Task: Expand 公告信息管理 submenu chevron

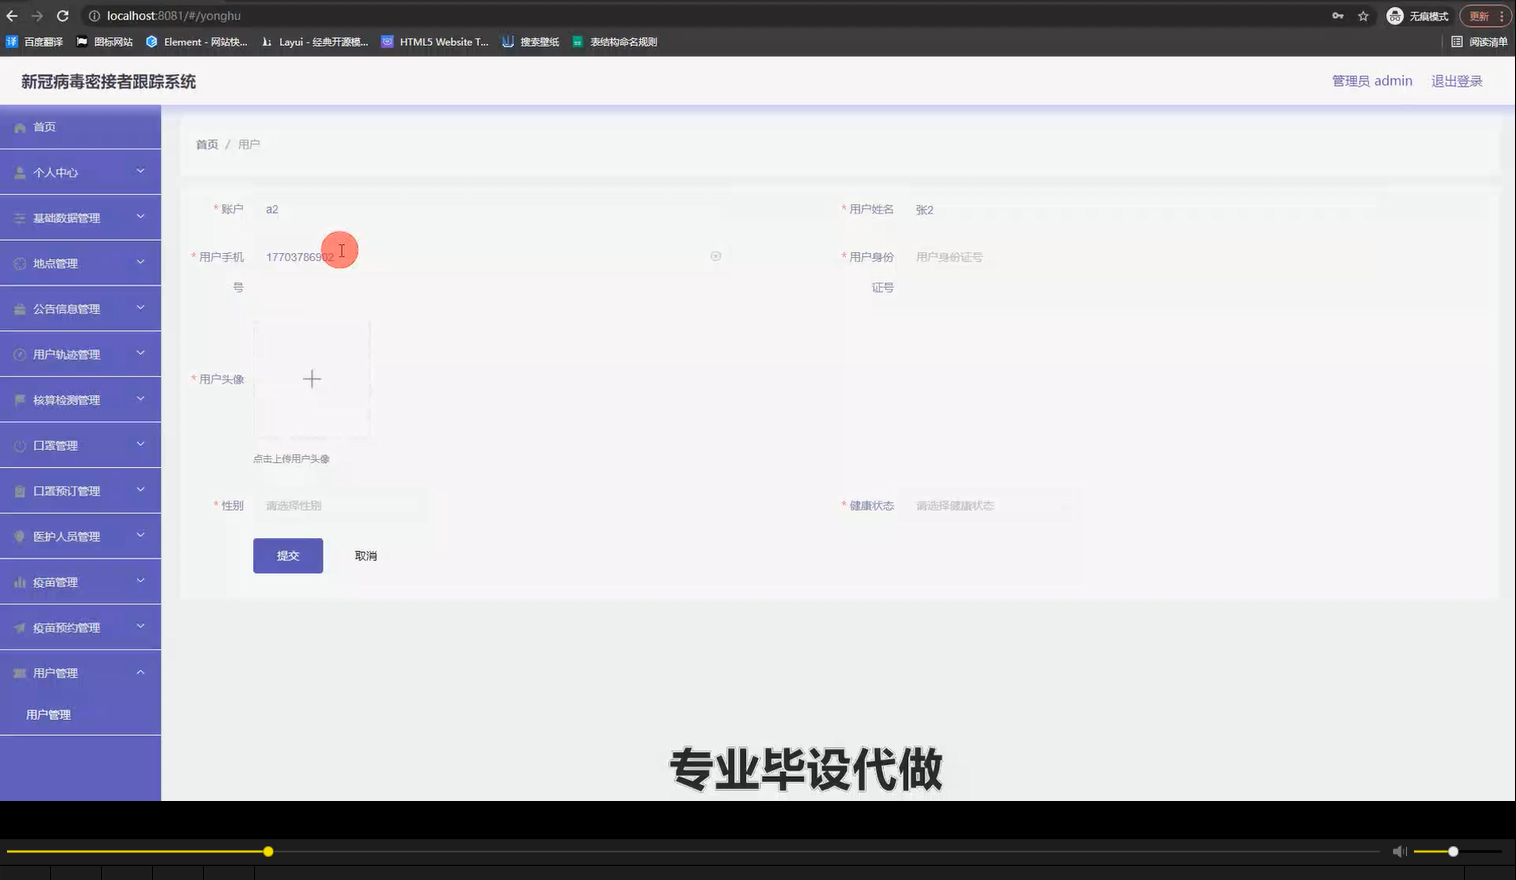Action: click(141, 308)
